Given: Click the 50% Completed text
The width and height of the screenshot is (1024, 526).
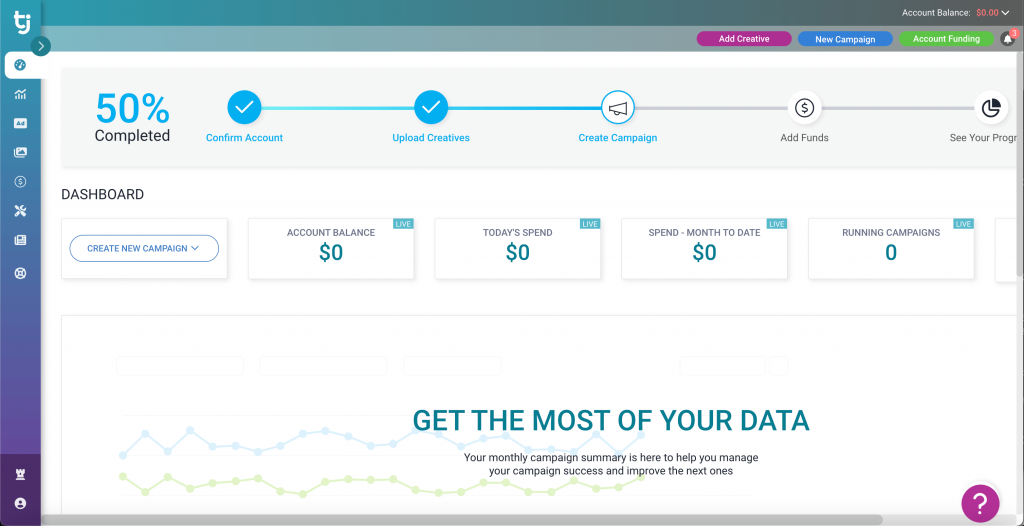Looking at the screenshot, I should pos(133,117).
